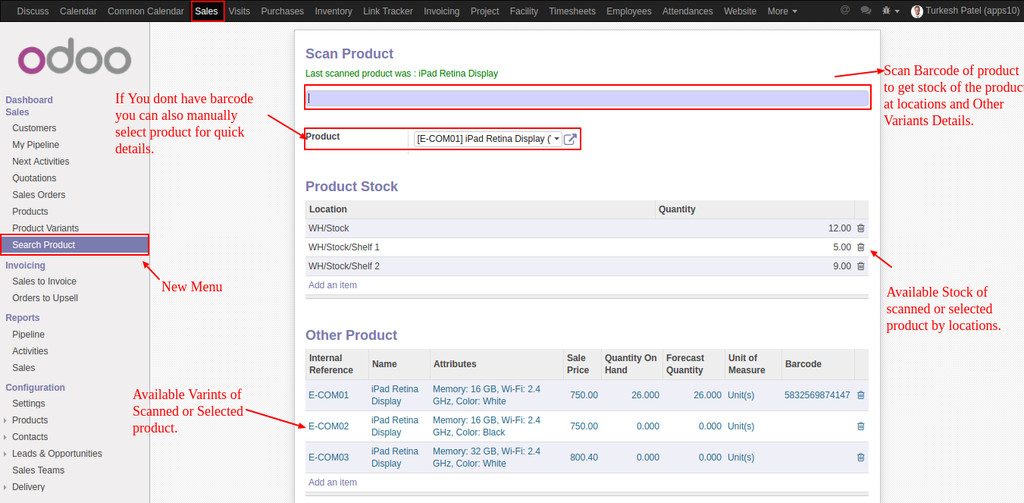This screenshot has width=1024, height=503.
Task: Open Orders to Upsell in sidebar
Action: click(x=45, y=298)
